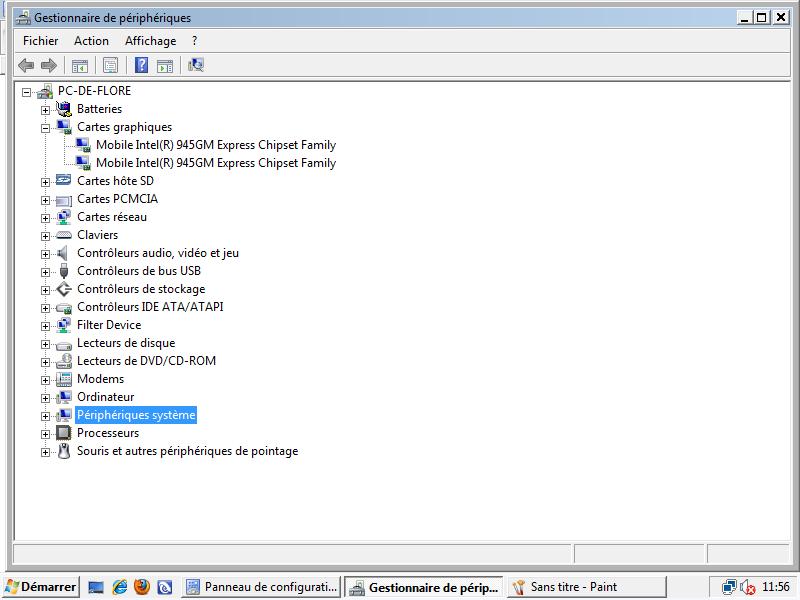Click the 11:56 system clock
The image size is (800, 600).
(776, 587)
